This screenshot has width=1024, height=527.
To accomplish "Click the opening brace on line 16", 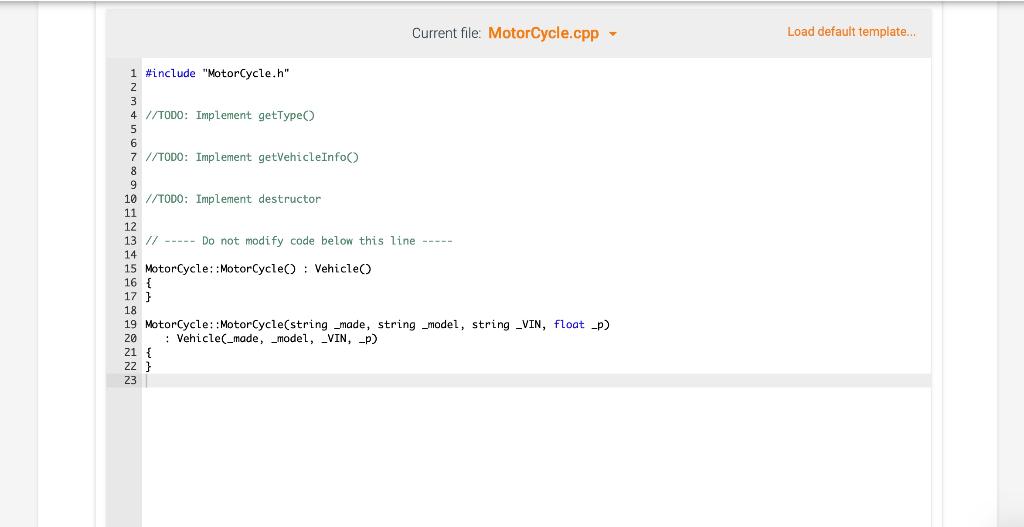I will pos(148,283).
